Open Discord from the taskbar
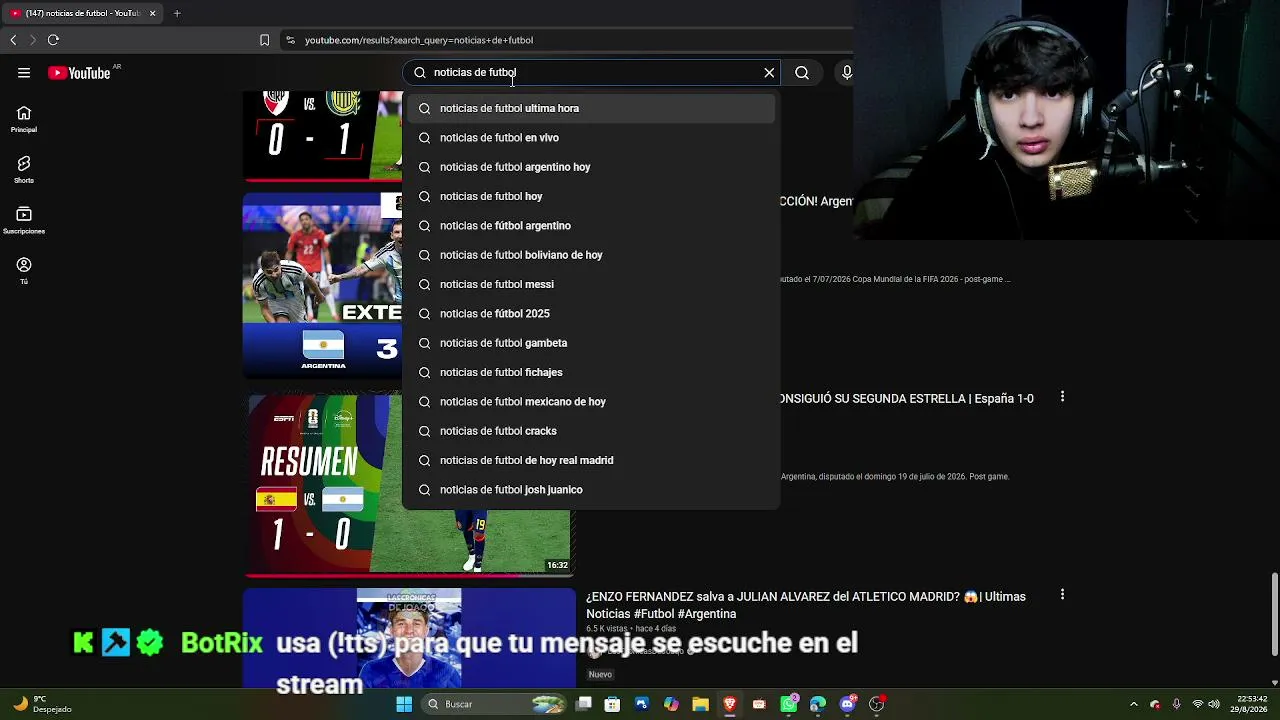Screen dimensions: 1280x720 click(848, 704)
